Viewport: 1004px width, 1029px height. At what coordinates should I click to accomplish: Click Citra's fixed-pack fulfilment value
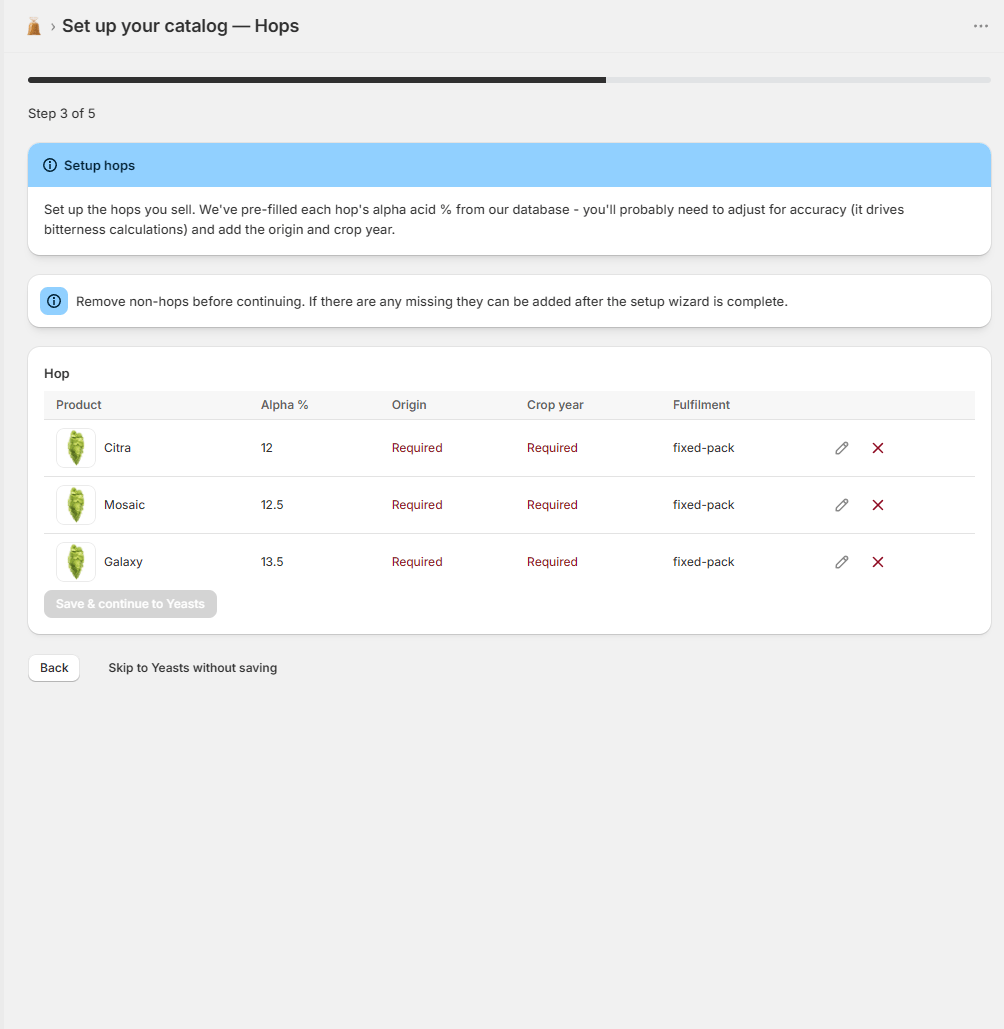coord(703,448)
